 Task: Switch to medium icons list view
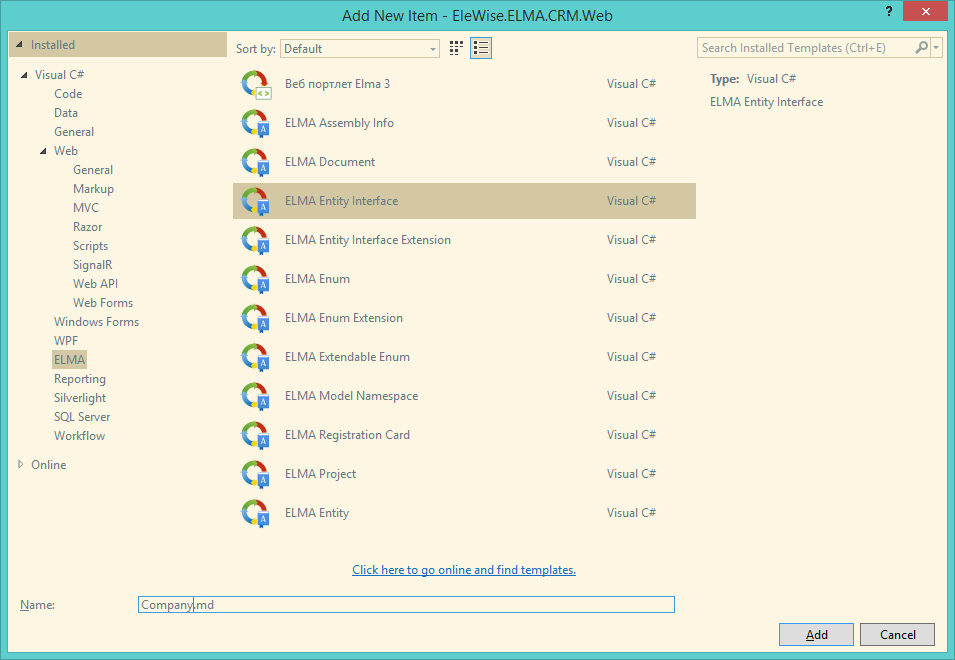[x=481, y=48]
